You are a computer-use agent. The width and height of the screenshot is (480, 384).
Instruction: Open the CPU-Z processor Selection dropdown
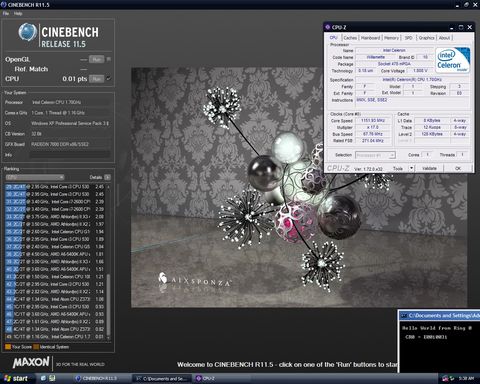tap(375, 155)
